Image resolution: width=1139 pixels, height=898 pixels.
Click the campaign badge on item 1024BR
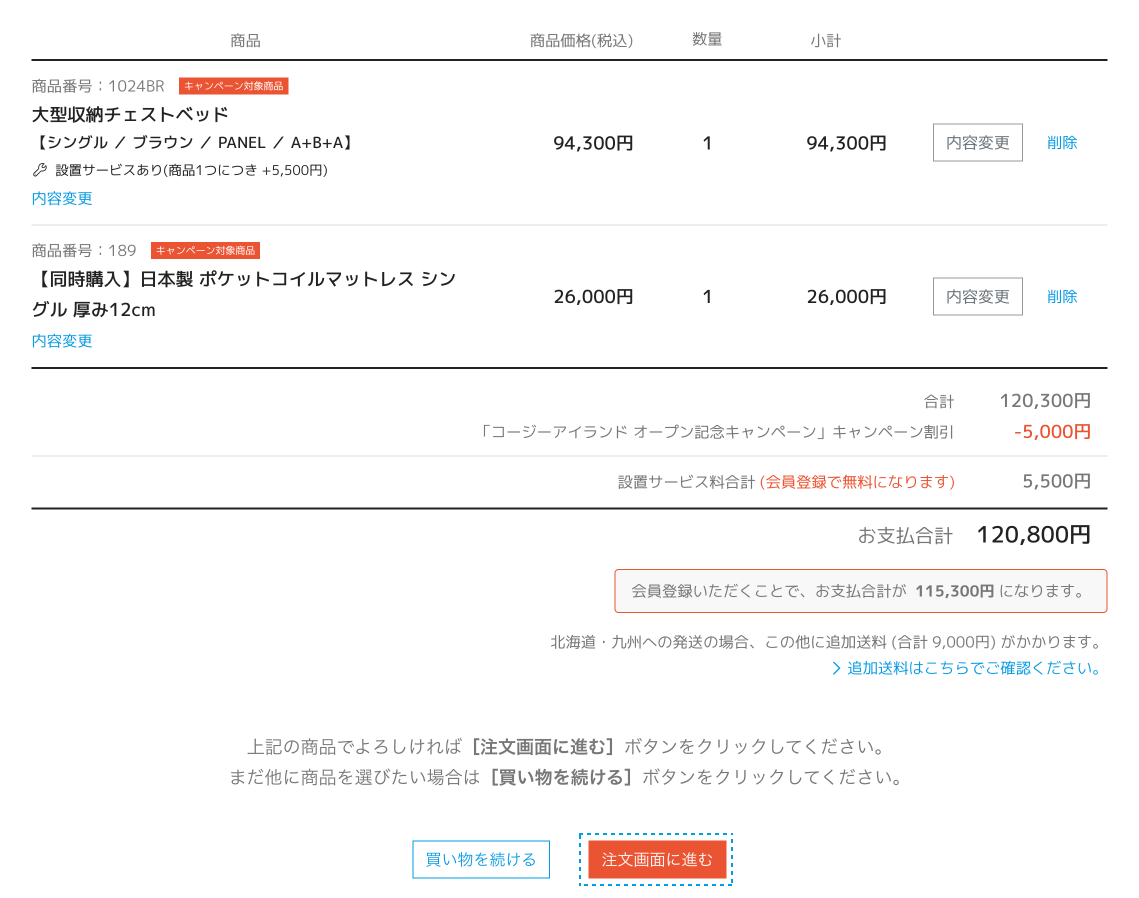(233, 86)
